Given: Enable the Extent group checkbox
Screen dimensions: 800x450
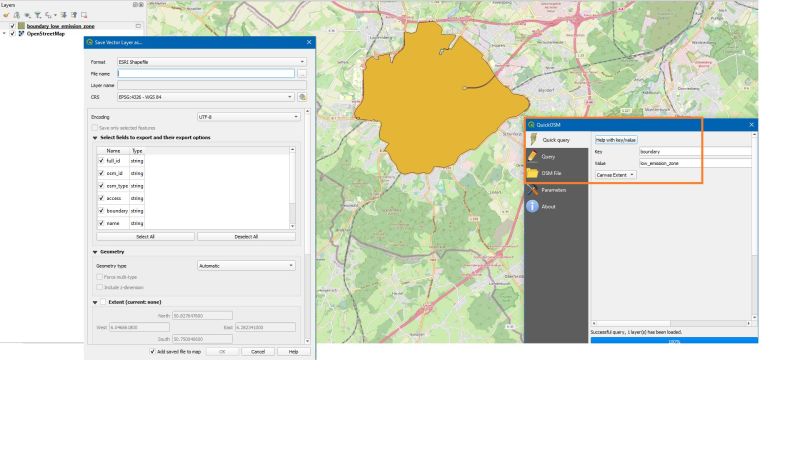Looking at the screenshot, I should [x=103, y=302].
